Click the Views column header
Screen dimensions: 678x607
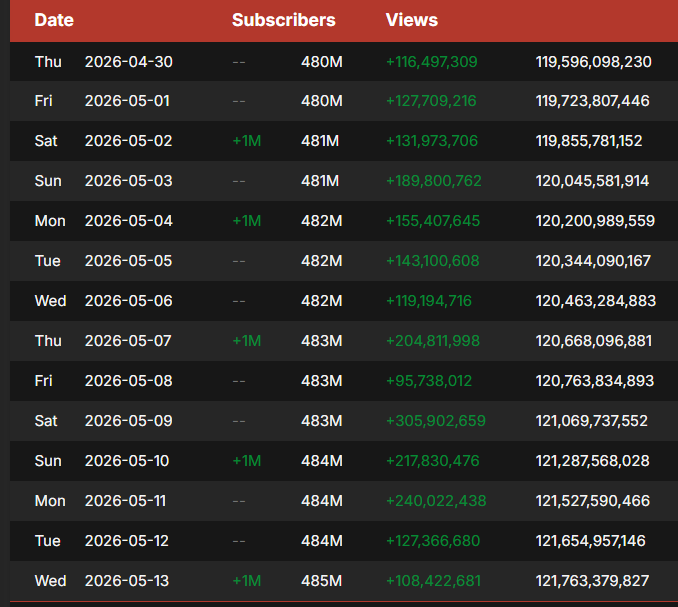[x=412, y=20]
